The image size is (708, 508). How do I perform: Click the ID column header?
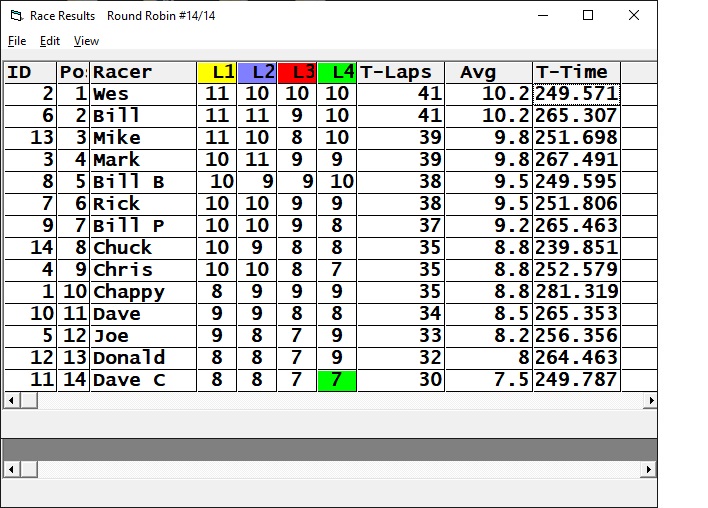click(x=30, y=72)
